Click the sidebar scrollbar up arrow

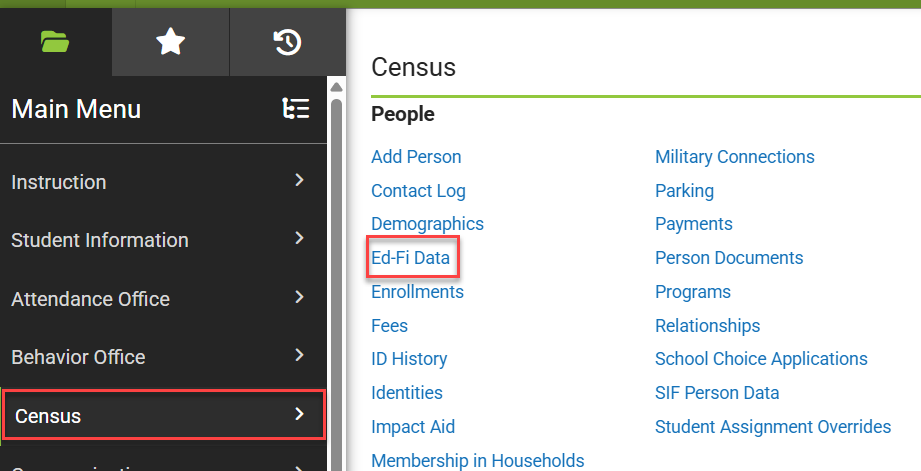tap(336, 88)
